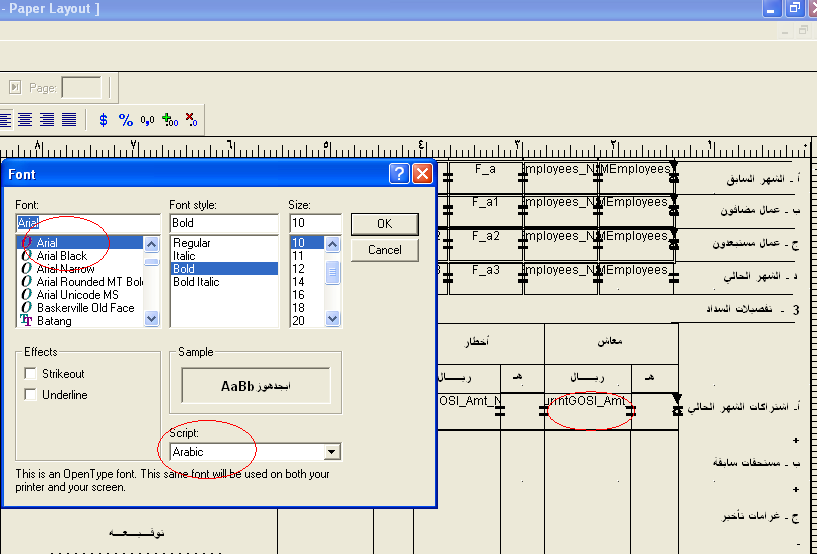This screenshot has width=817, height=554.
Task: Apply percent format icon
Action: coord(126,119)
